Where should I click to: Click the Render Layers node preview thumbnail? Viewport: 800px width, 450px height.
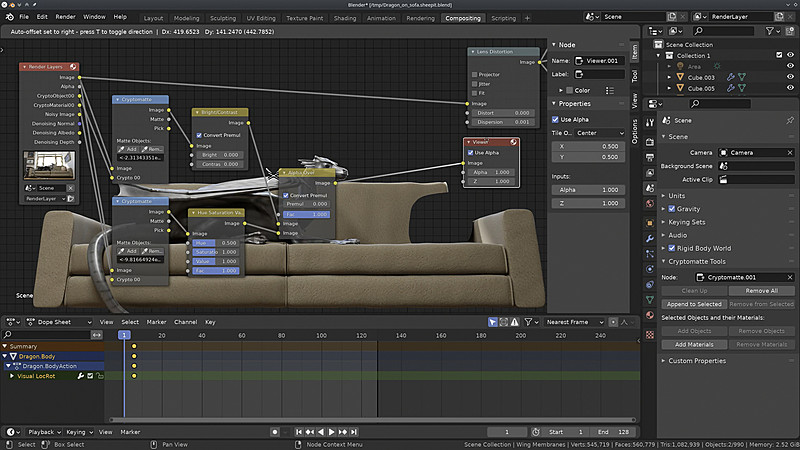(49, 165)
